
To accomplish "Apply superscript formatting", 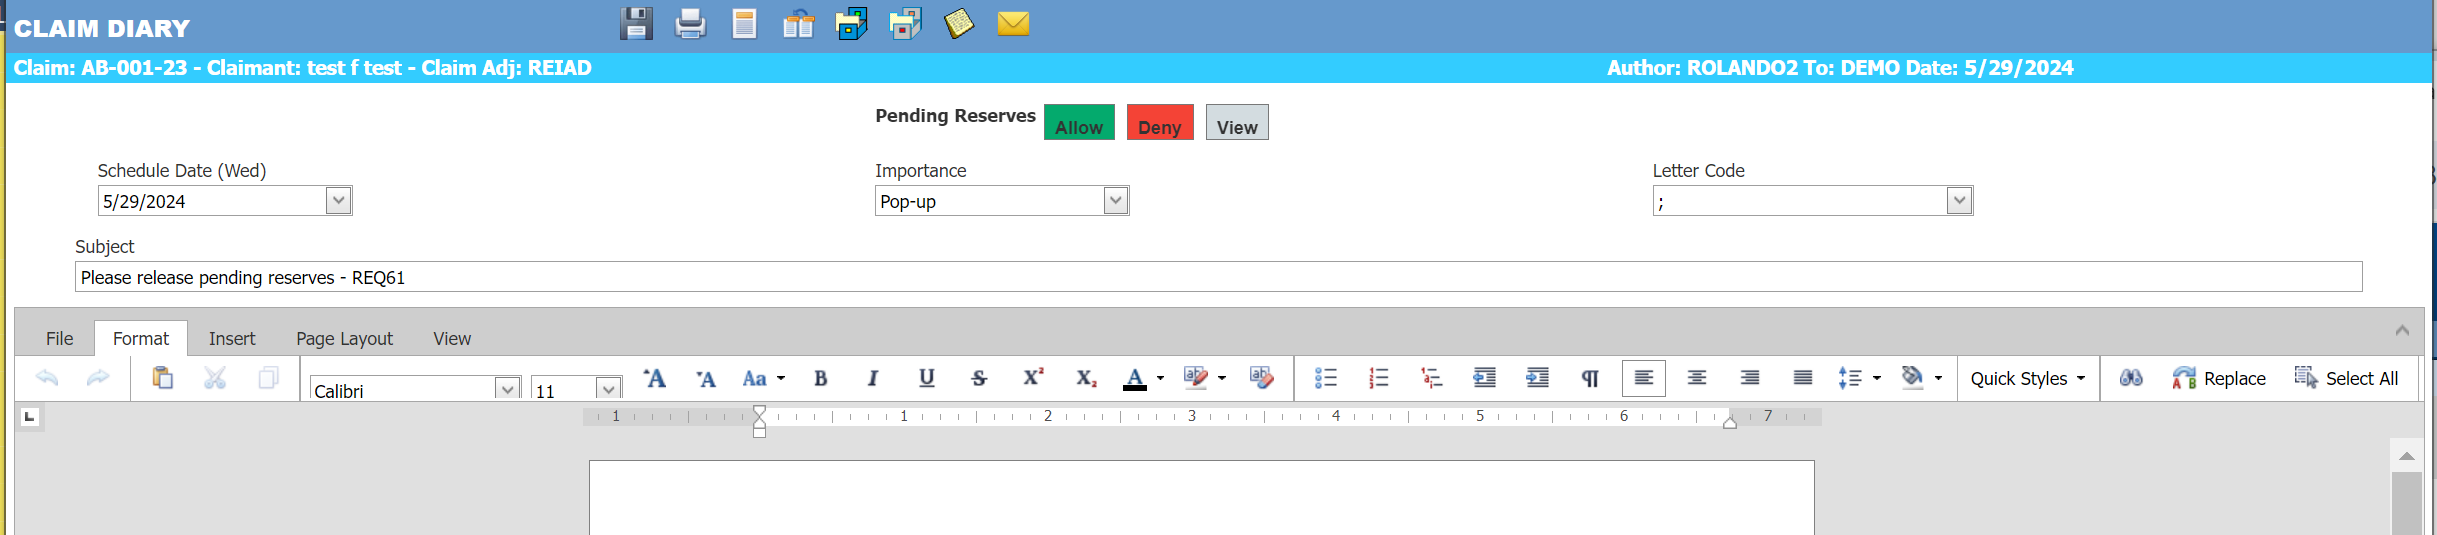I will click(1032, 378).
